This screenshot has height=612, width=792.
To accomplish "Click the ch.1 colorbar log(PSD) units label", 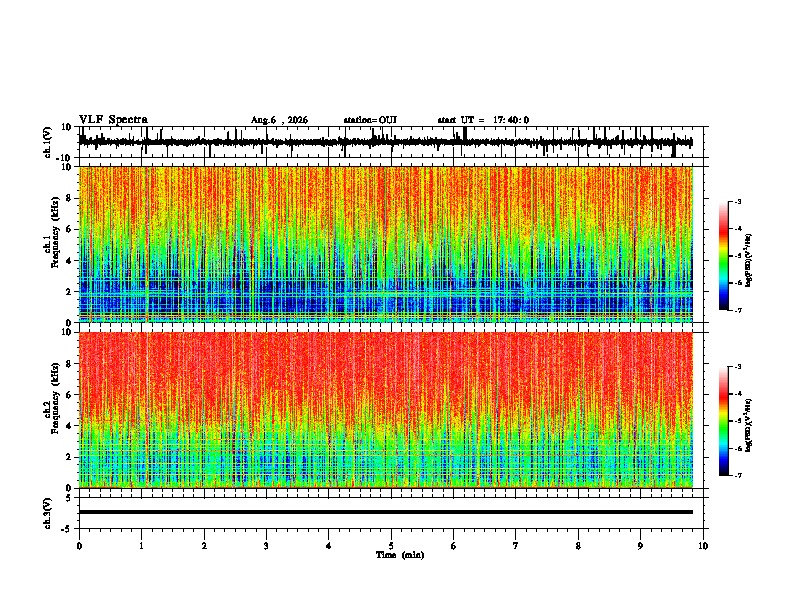I will pyautogui.click(x=748, y=260).
